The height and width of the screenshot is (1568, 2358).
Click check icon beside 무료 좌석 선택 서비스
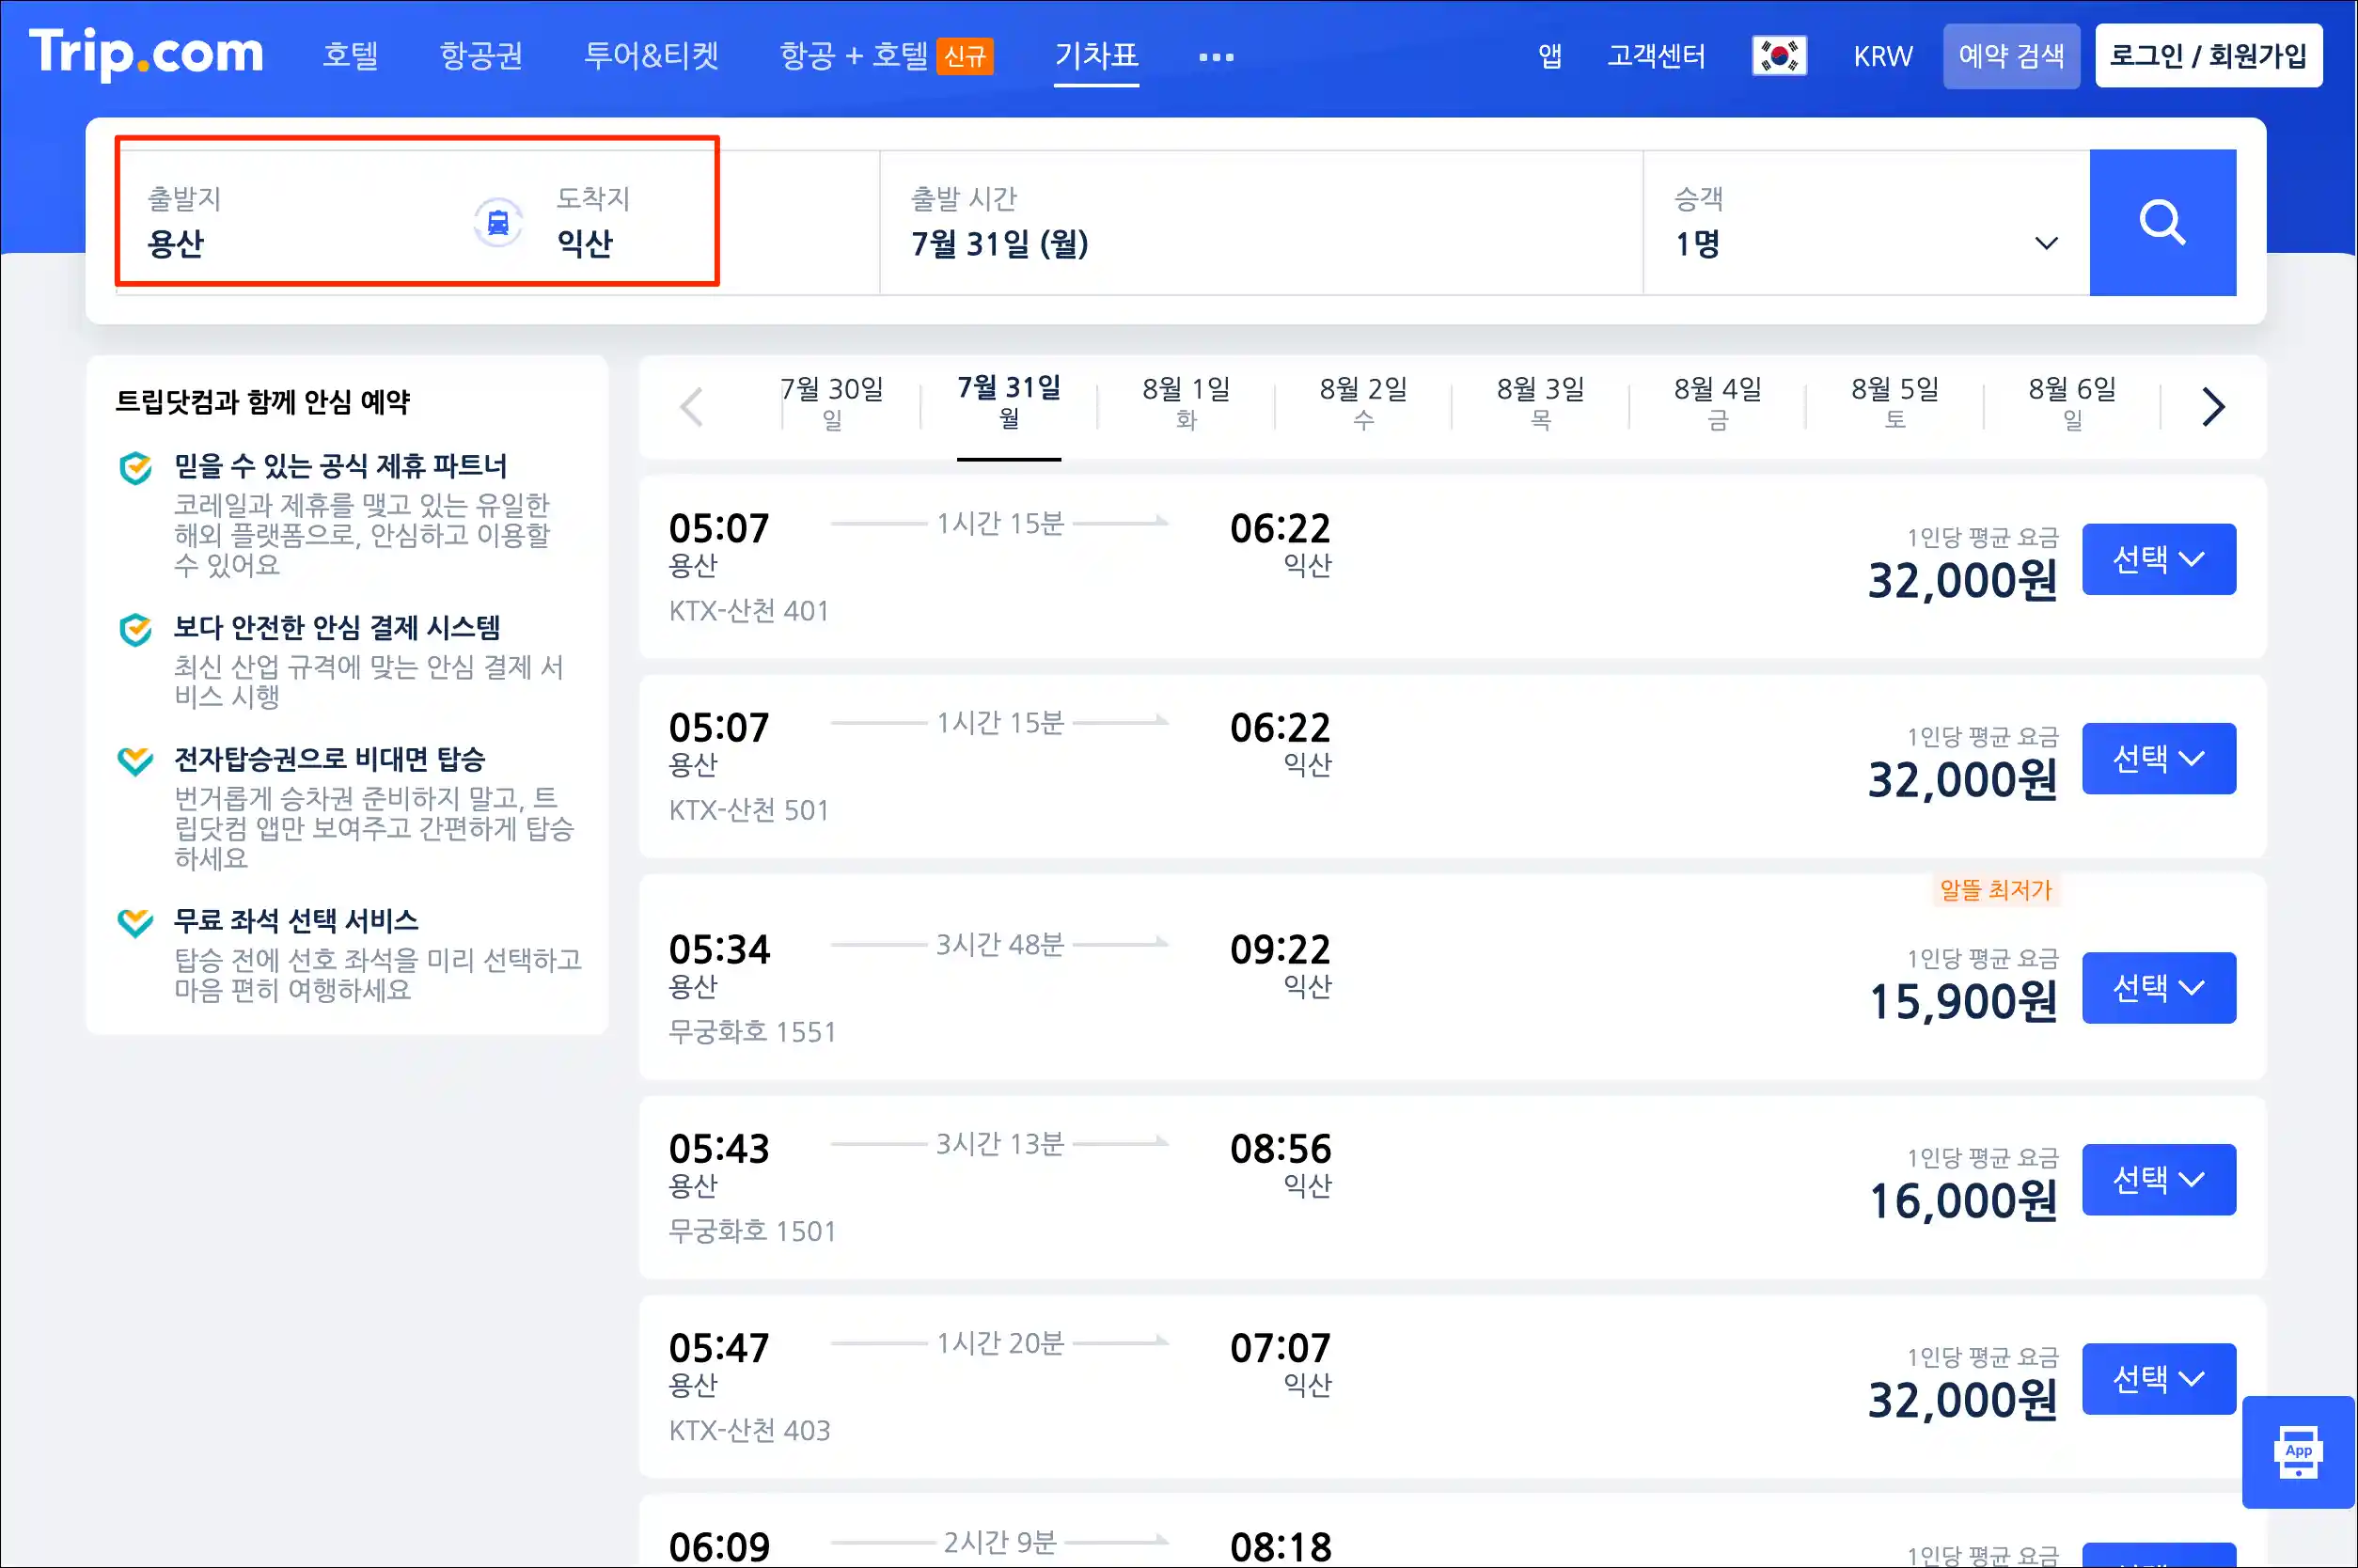click(x=135, y=922)
